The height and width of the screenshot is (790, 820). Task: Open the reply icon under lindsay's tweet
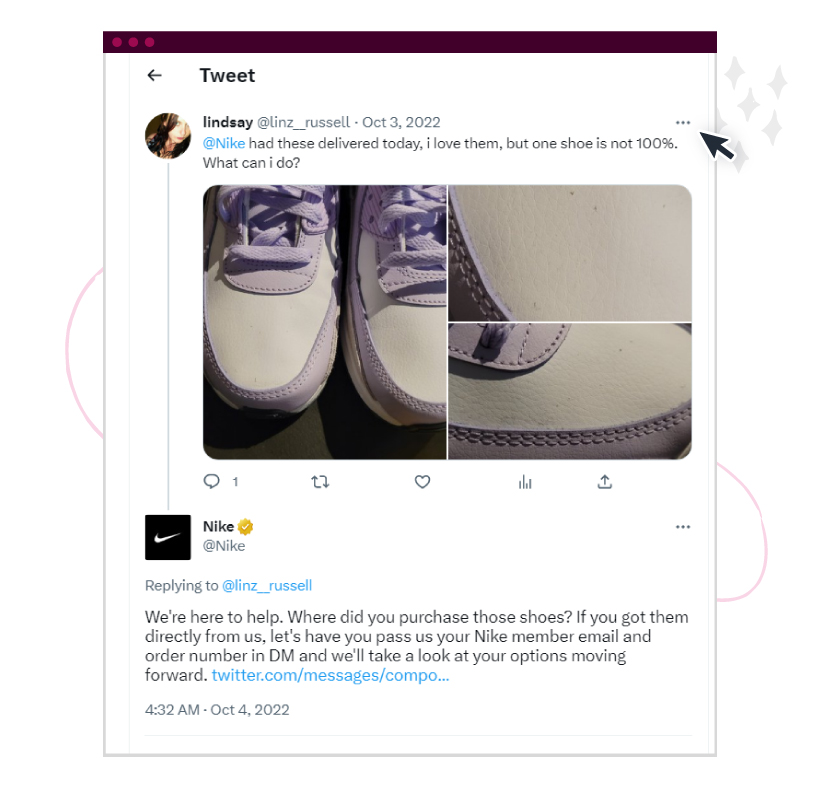(211, 481)
